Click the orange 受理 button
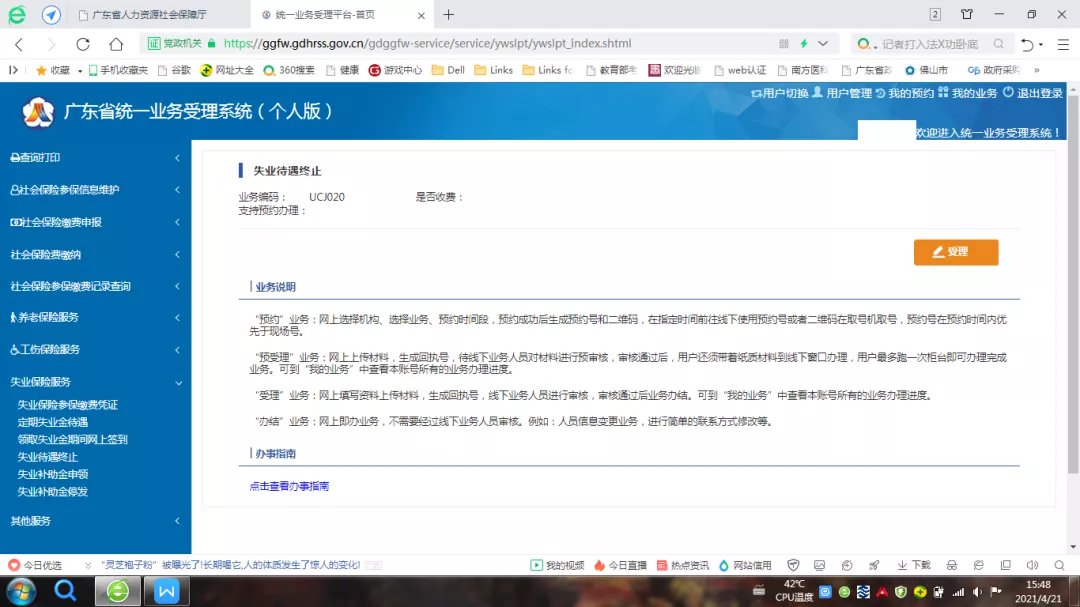The image size is (1080, 607). pos(955,252)
